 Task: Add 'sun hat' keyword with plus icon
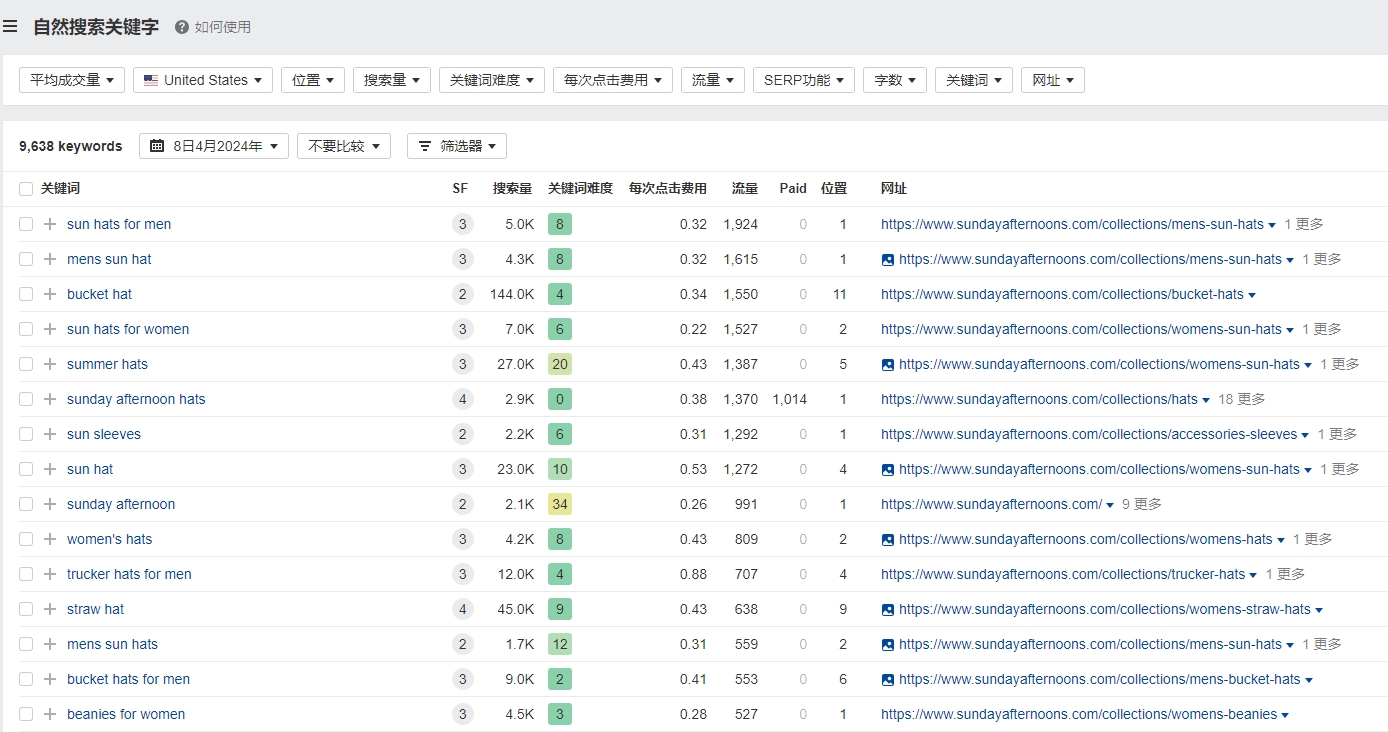[x=50, y=469]
